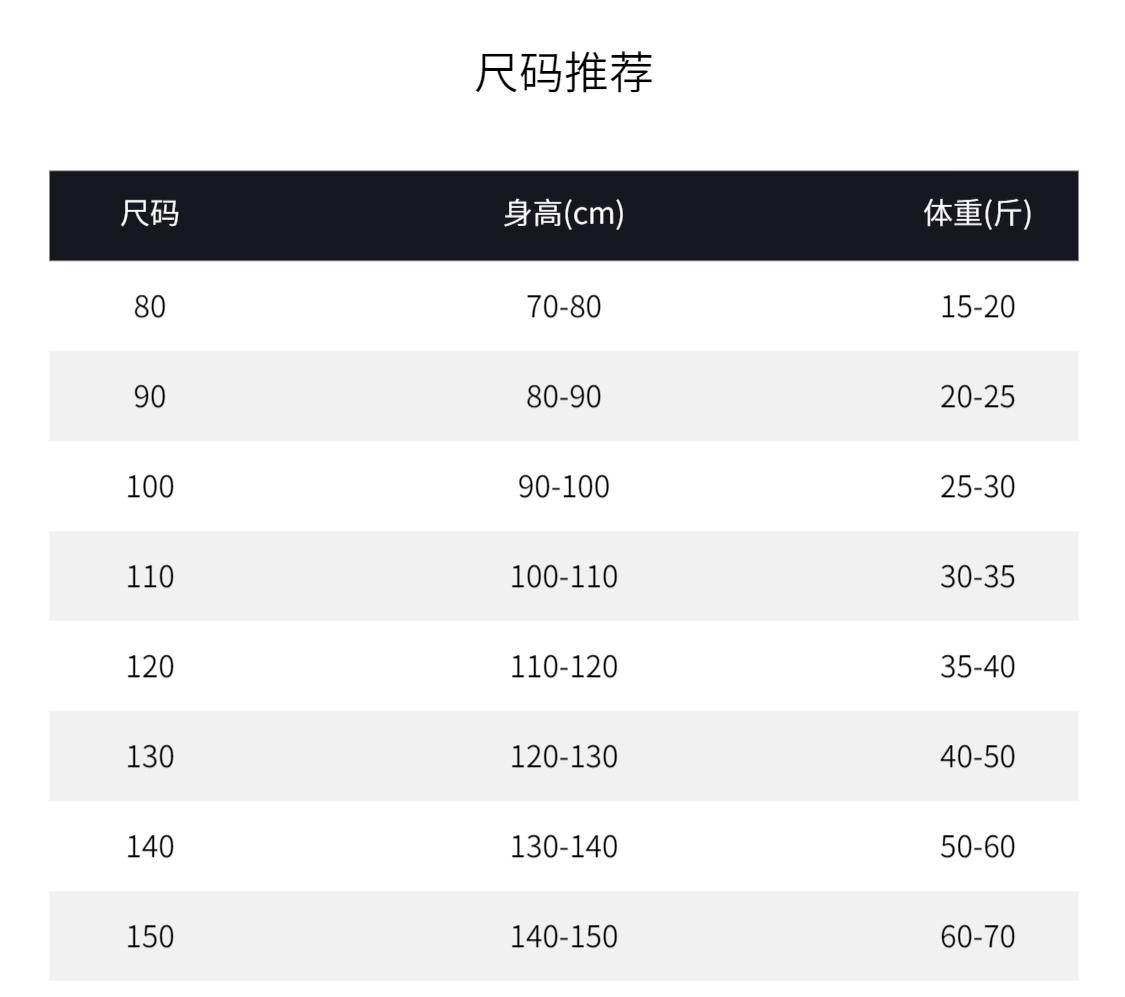
Task: Select size 150 in the 尺码 column
Action: [150, 937]
